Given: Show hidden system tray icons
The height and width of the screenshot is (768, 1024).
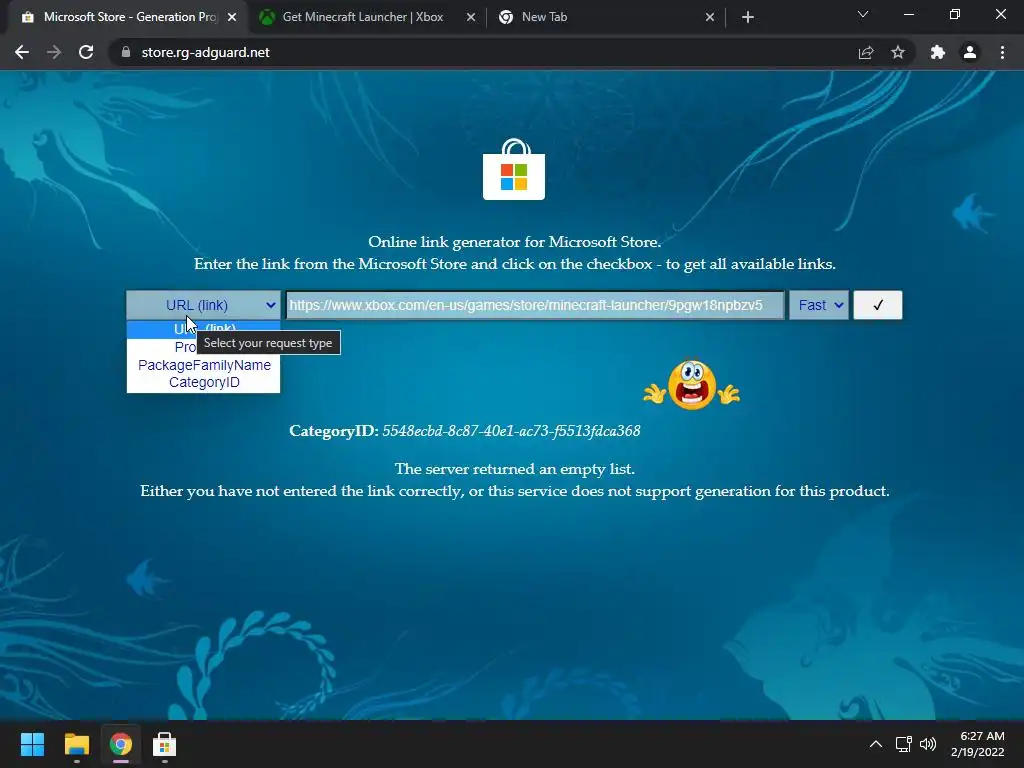Looking at the screenshot, I should click(876, 744).
